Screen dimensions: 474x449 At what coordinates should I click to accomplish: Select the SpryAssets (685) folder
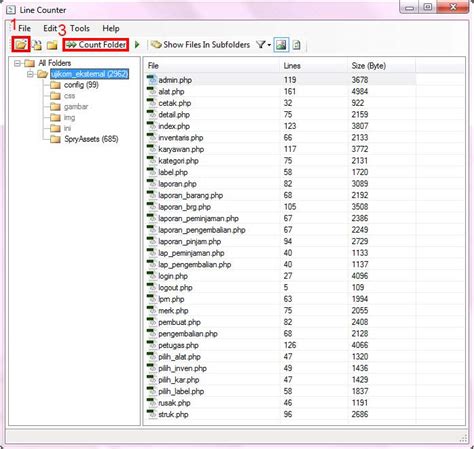point(91,139)
